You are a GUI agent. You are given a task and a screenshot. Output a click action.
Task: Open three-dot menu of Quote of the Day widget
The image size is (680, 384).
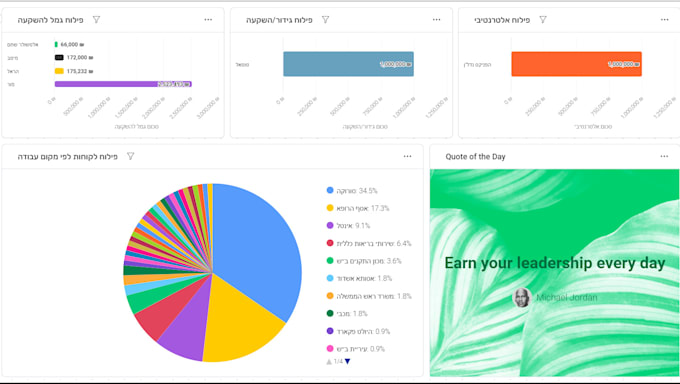[x=664, y=156]
